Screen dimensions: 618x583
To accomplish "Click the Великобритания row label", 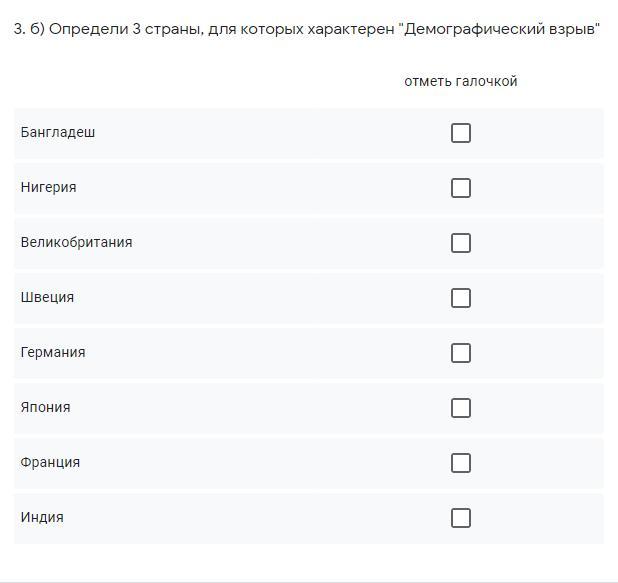I will click(x=76, y=242).
